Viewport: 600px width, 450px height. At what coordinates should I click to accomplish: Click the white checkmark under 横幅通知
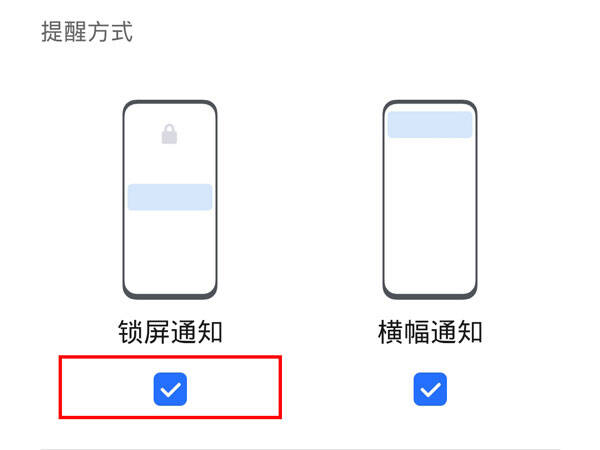tap(430, 390)
